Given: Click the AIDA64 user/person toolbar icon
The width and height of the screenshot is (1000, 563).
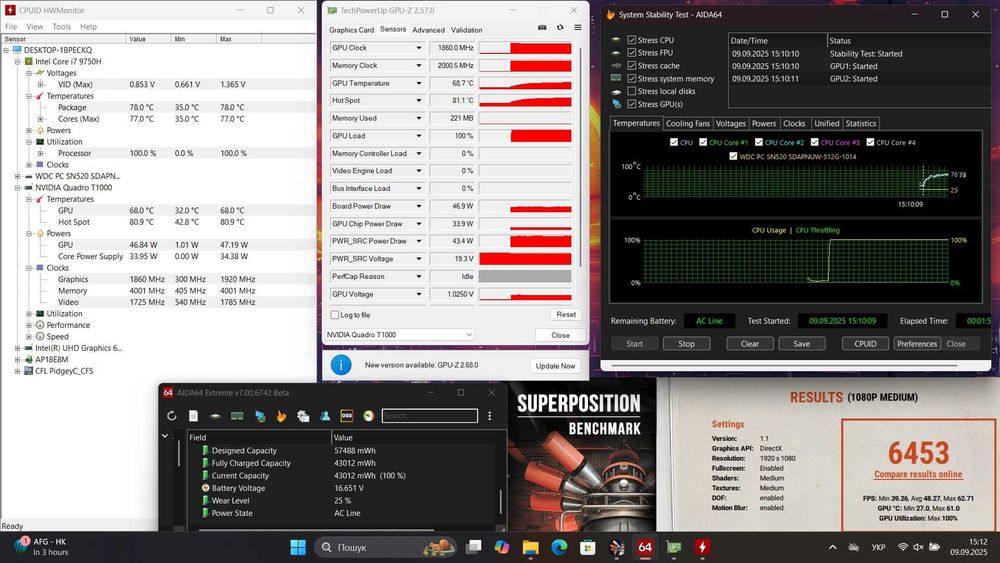Looking at the screenshot, I should pyautogui.click(x=325, y=416).
